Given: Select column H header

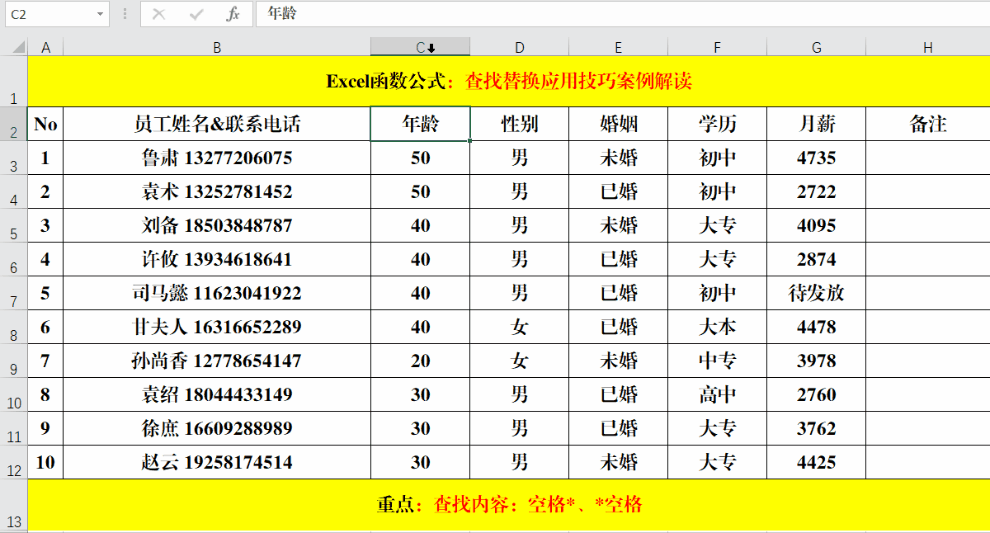Looking at the screenshot, I should click(x=927, y=47).
